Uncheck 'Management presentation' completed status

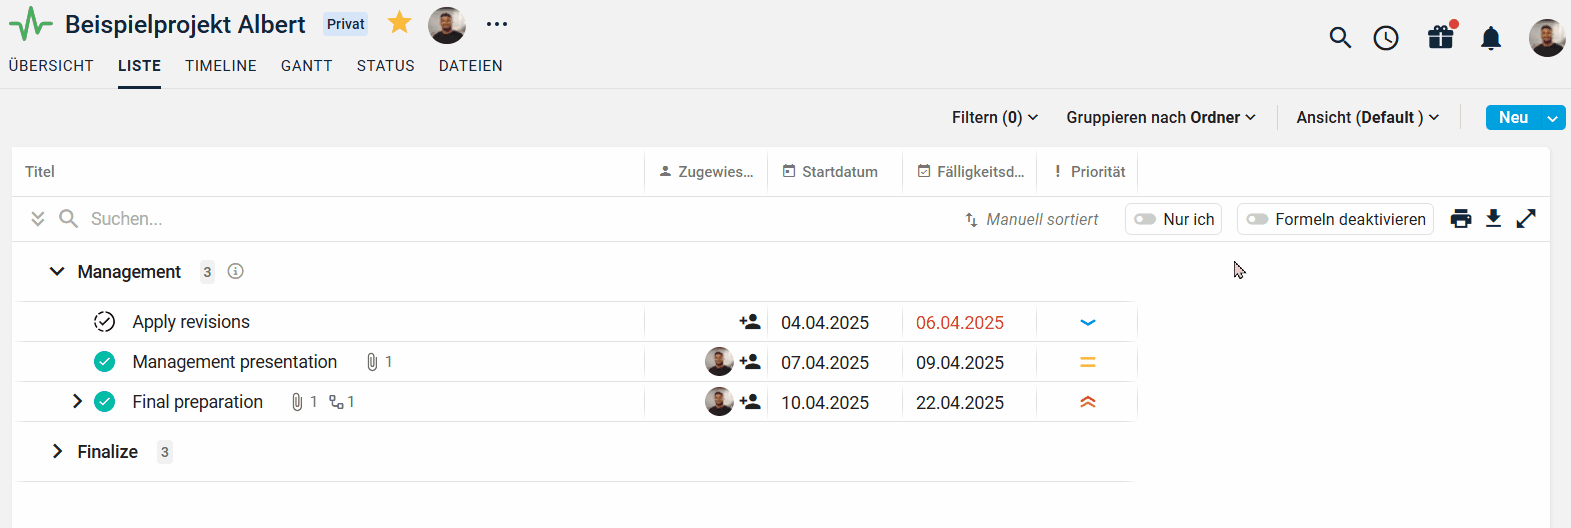point(105,362)
